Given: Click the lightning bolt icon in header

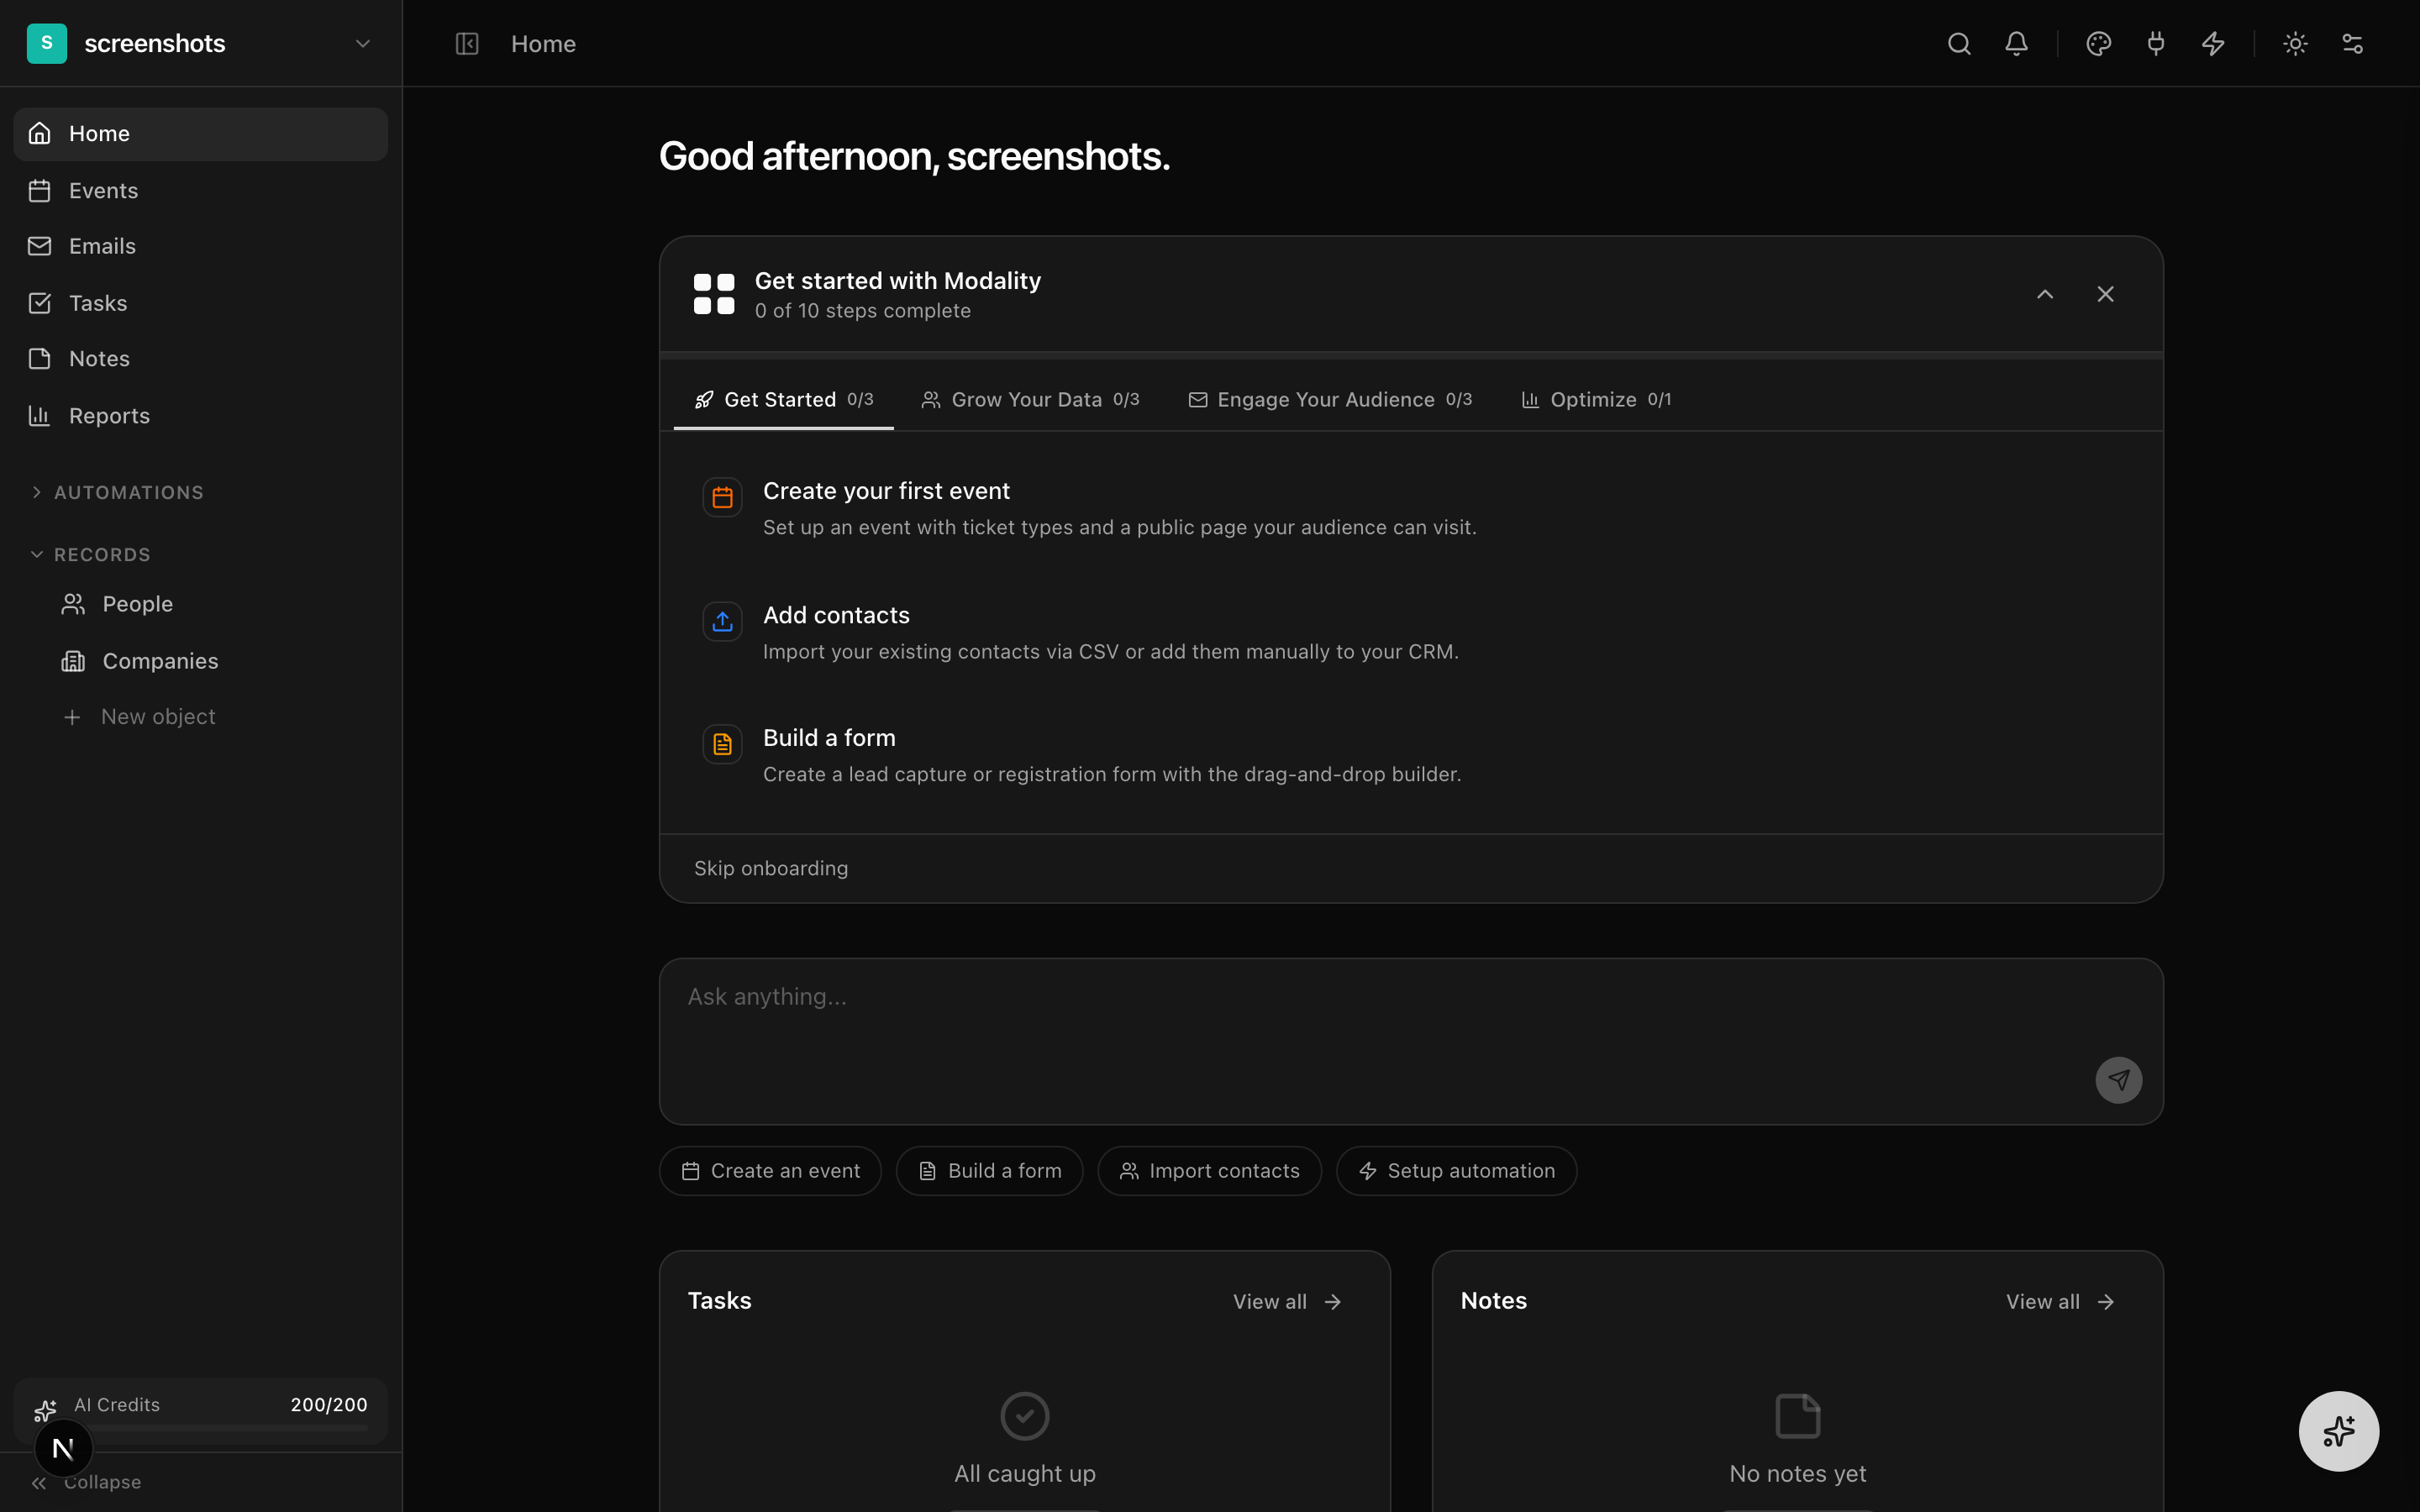Looking at the screenshot, I should 2213,44.
